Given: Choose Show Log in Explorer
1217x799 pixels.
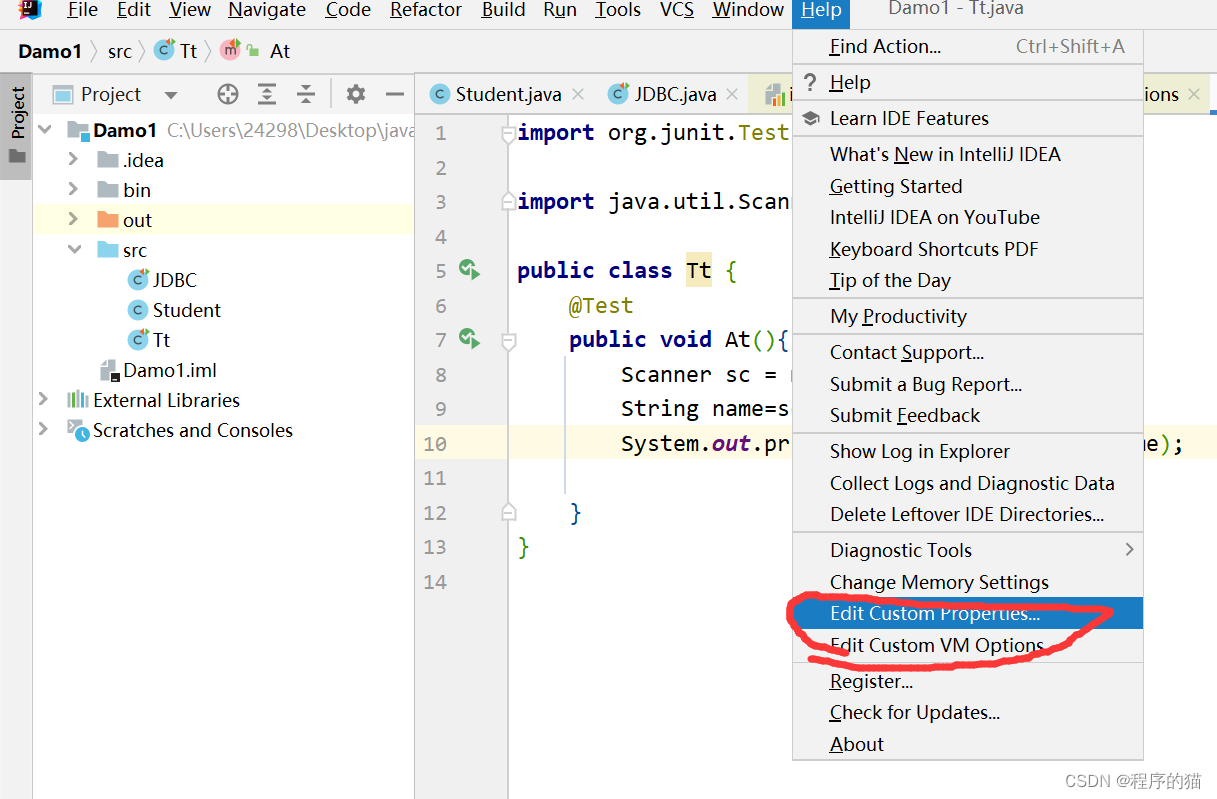Looking at the screenshot, I should tap(968, 451).
